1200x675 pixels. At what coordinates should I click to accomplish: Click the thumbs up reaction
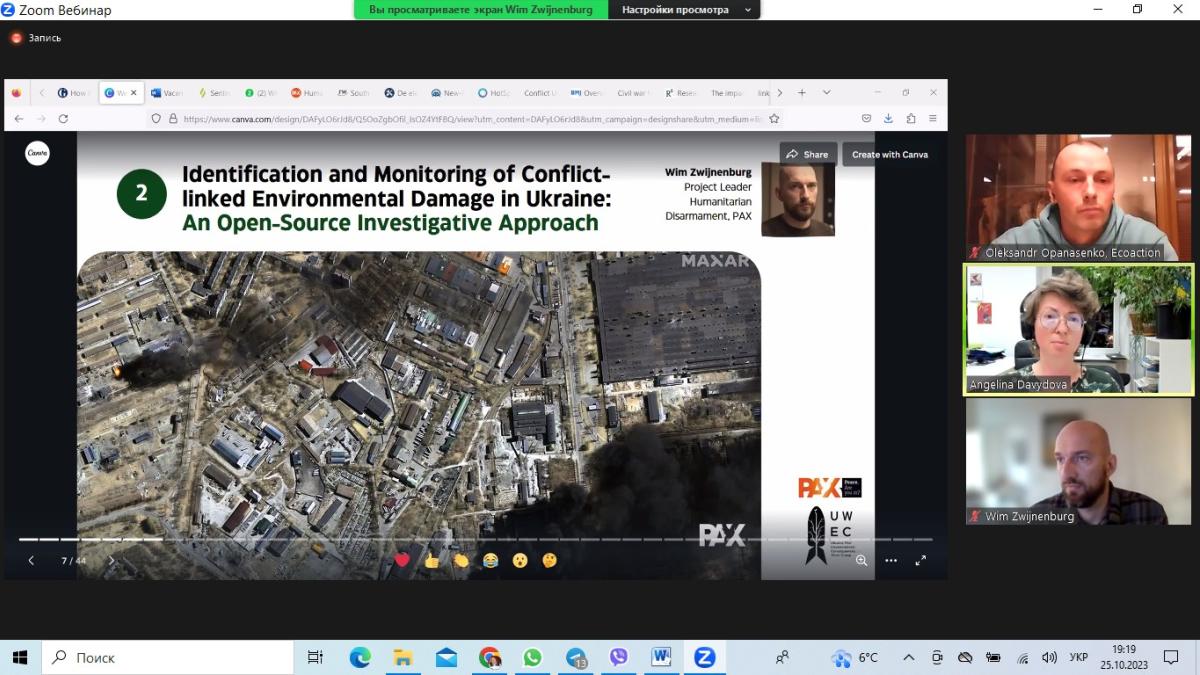(x=432, y=561)
